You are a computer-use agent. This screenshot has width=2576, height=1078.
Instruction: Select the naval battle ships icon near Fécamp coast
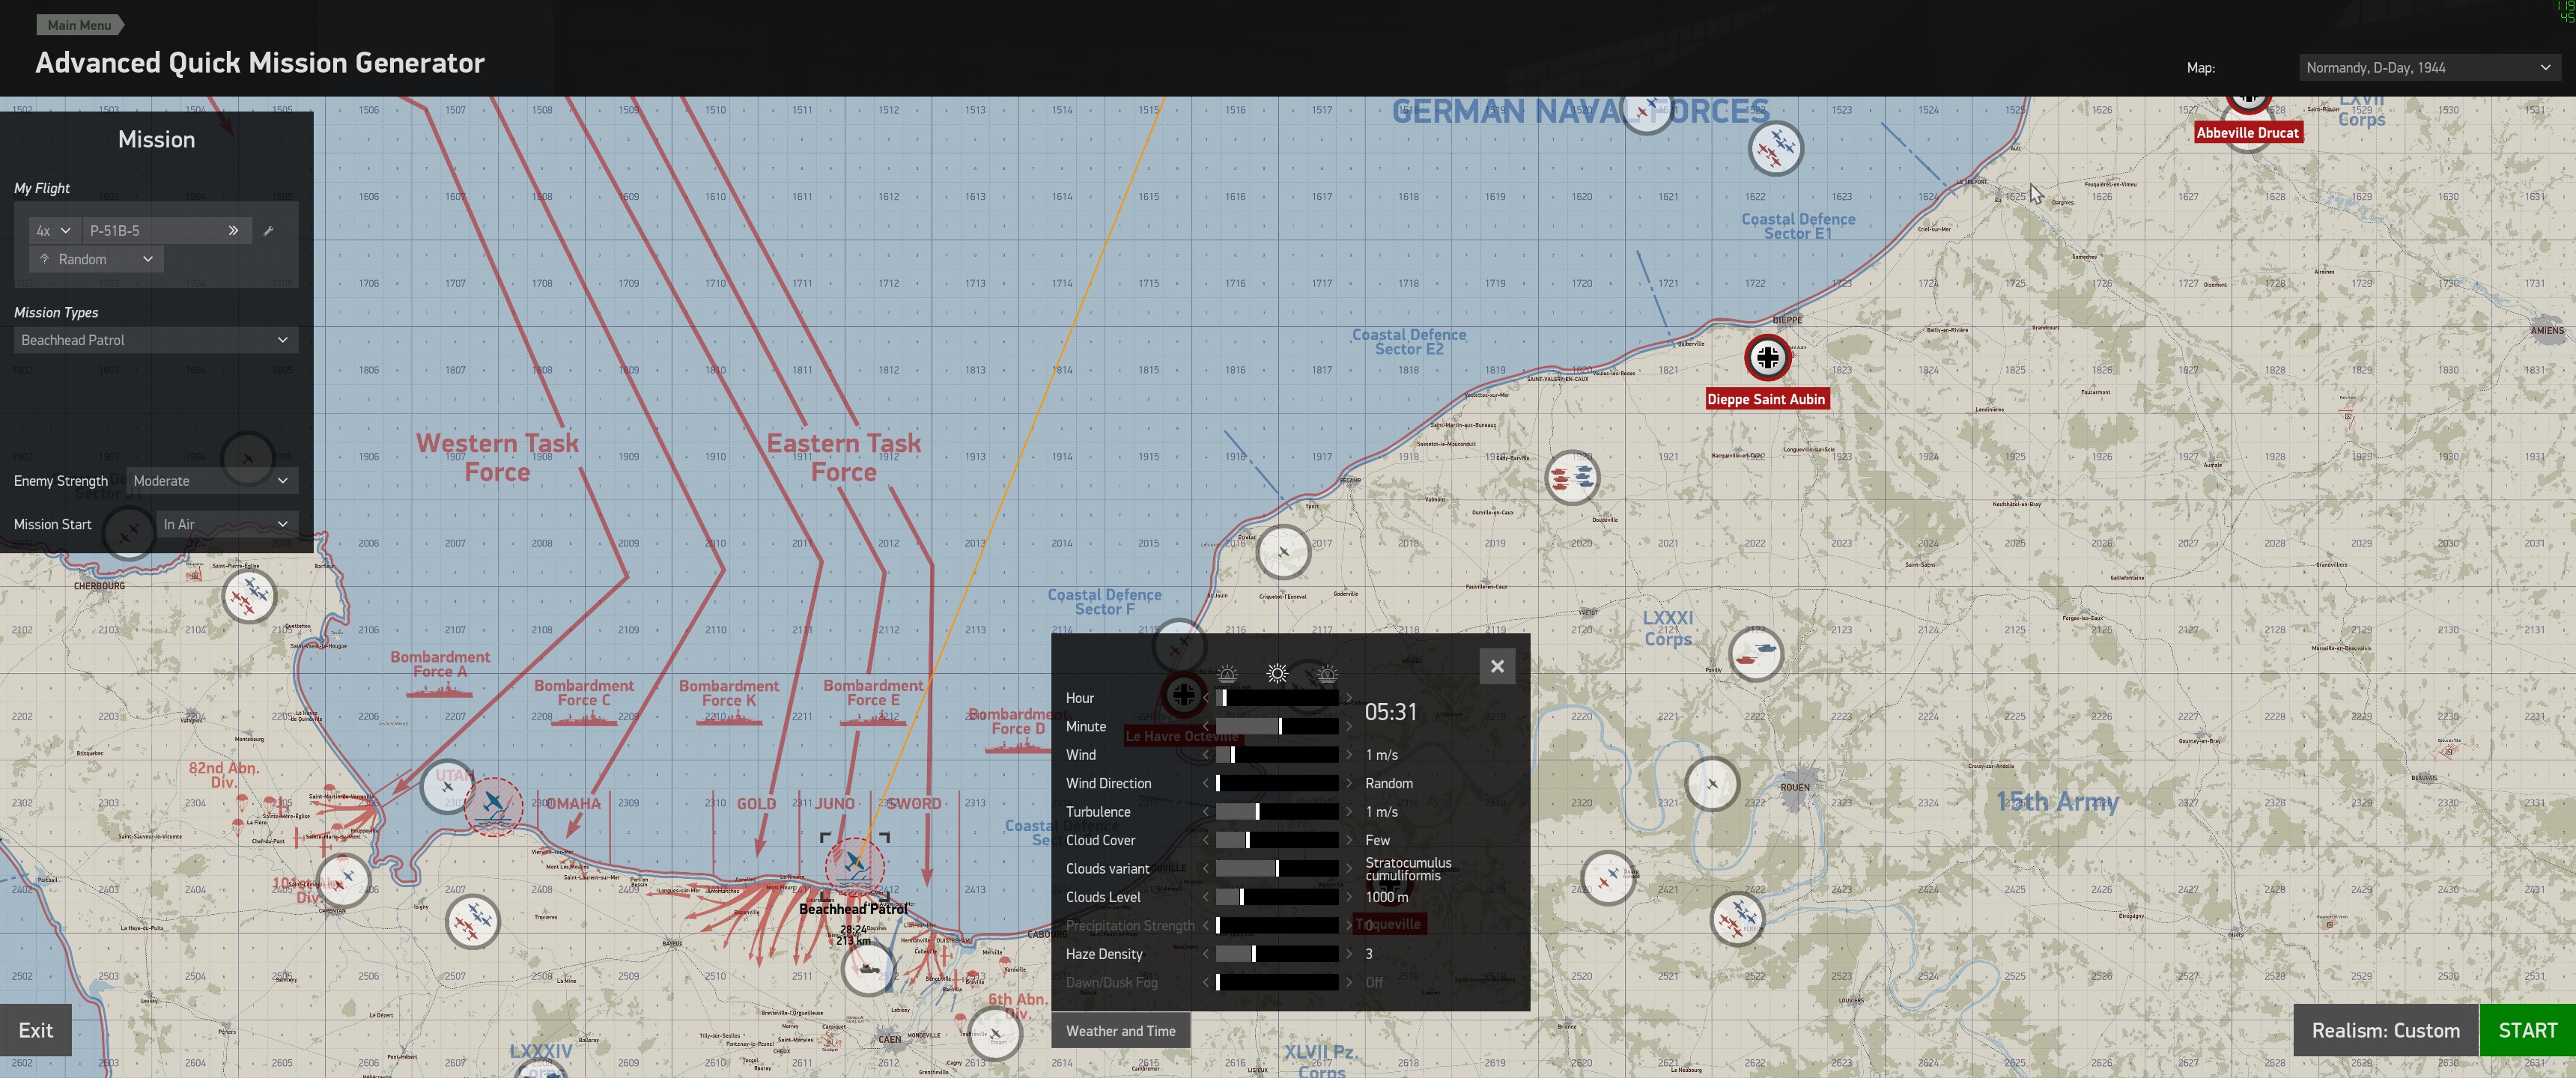(1572, 477)
